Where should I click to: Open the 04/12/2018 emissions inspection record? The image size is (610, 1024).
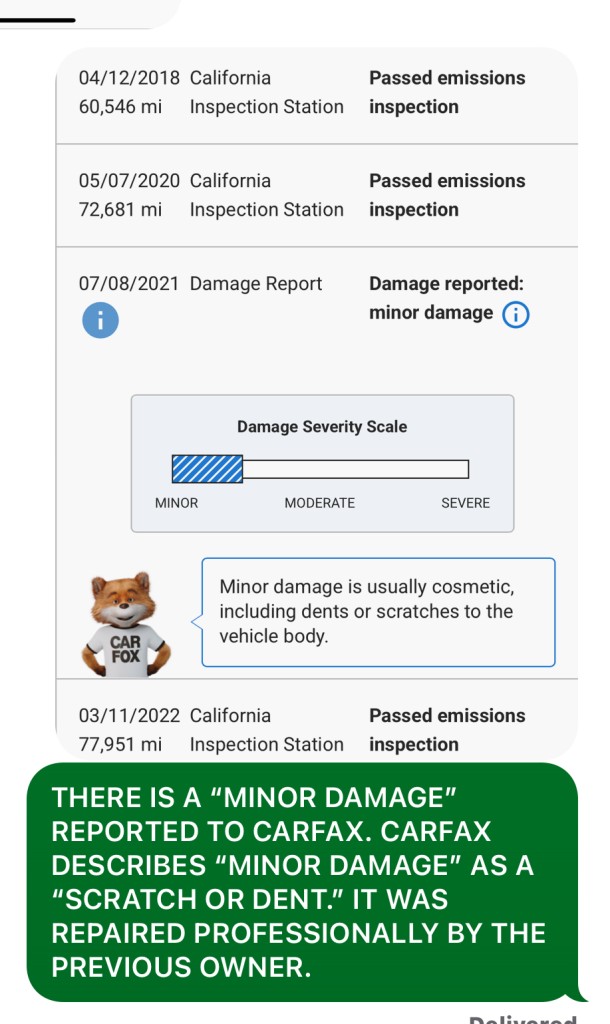coord(317,93)
